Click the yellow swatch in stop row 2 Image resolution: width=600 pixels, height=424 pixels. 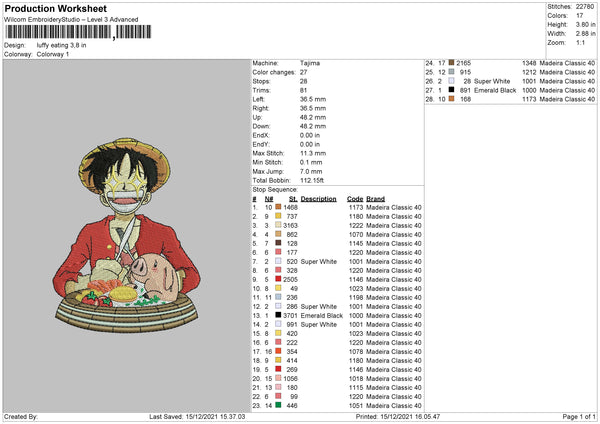click(278, 216)
